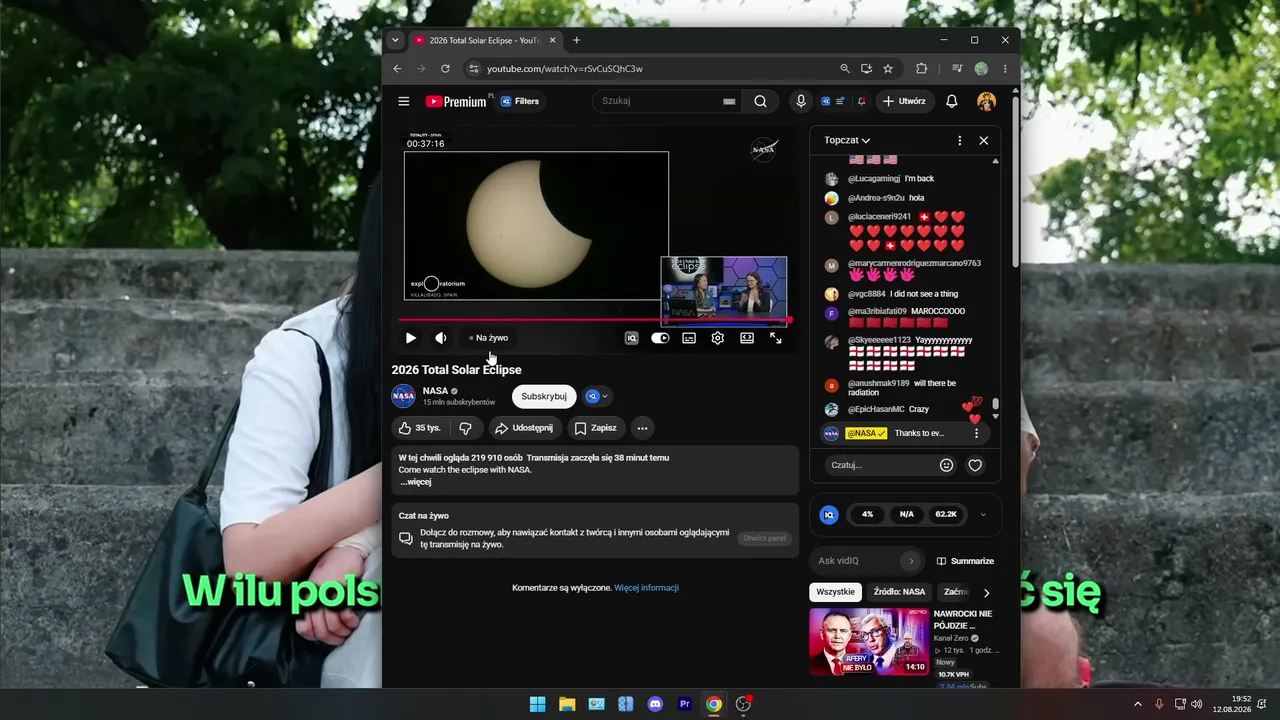Select the Źródło: NASA filter chip
The image size is (1280, 720).
click(x=899, y=592)
